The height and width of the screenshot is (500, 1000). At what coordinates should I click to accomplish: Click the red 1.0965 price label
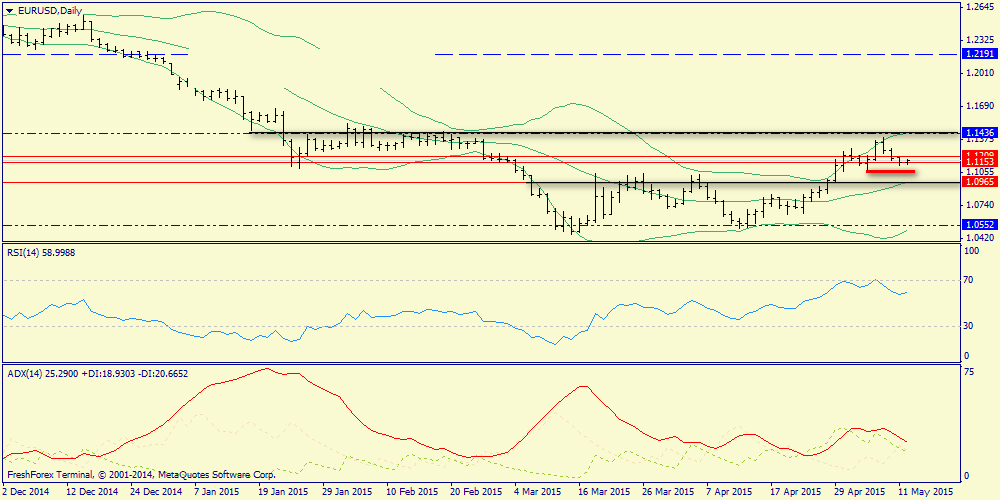pyautogui.click(x=977, y=182)
